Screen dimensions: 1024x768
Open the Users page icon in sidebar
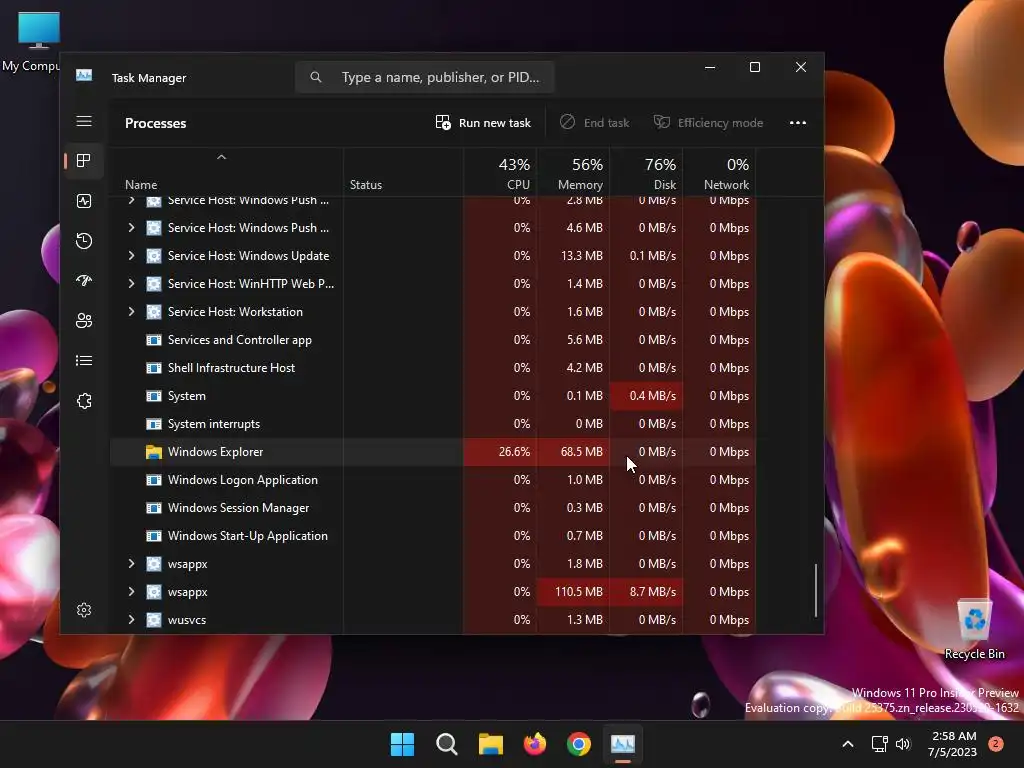[x=84, y=321]
